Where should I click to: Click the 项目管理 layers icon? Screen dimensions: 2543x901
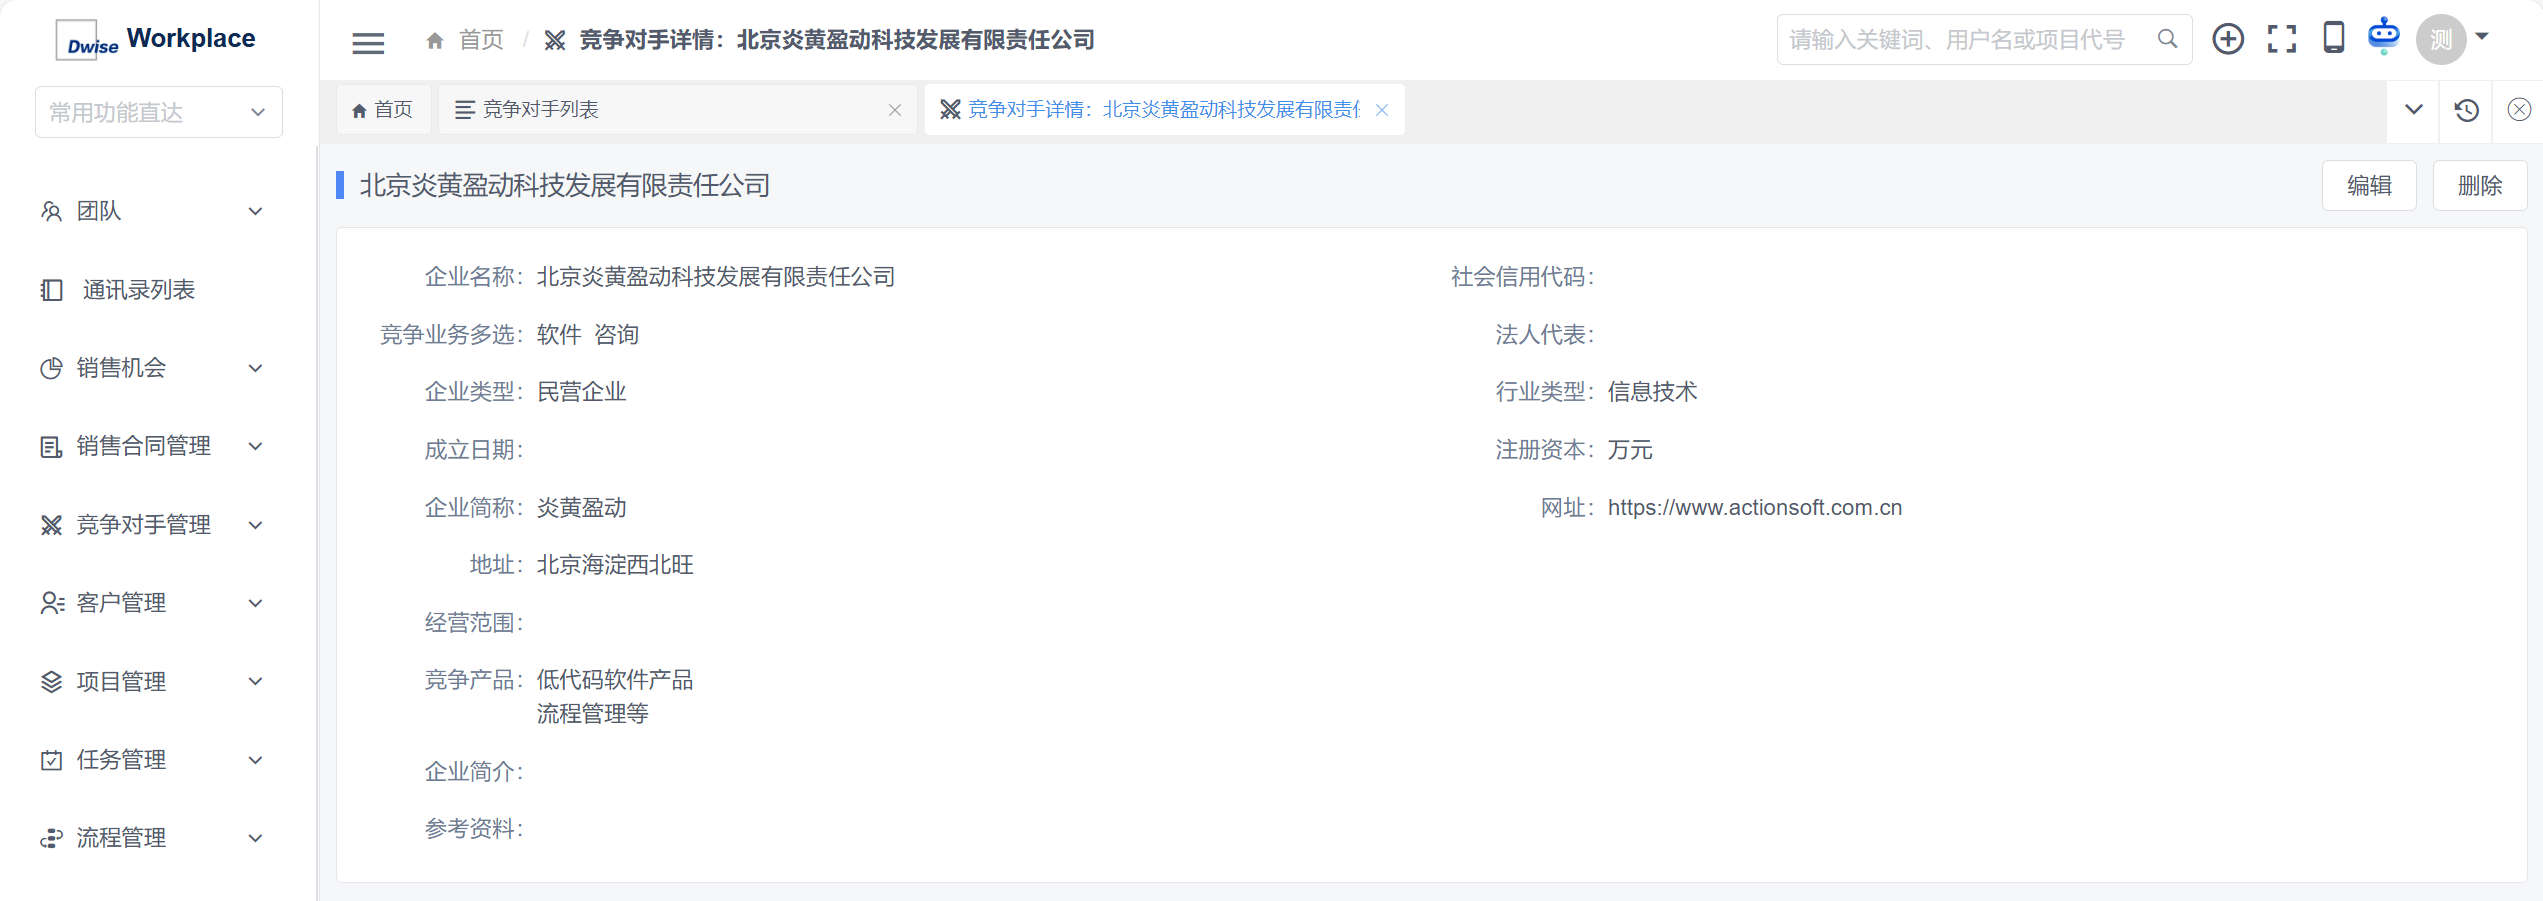coord(51,682)
